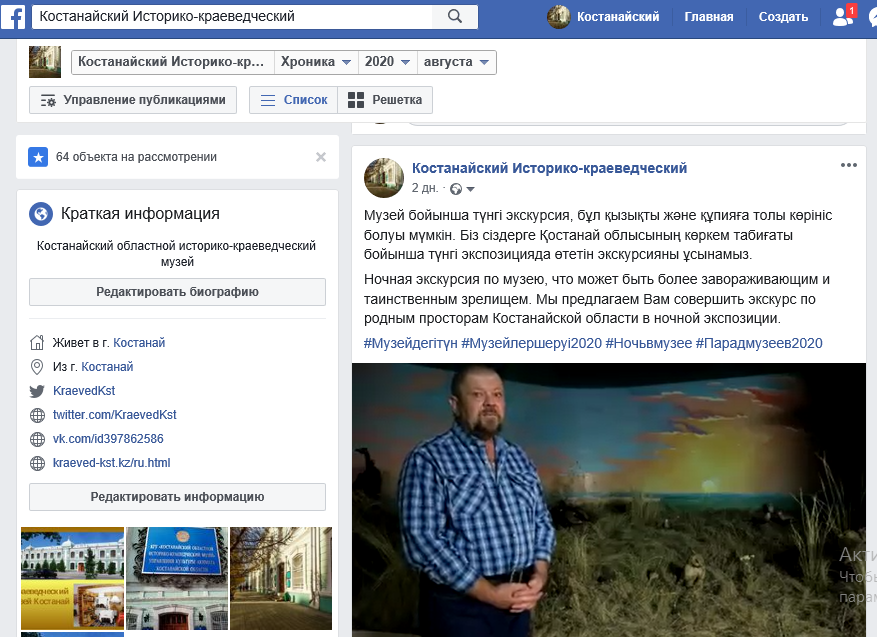Open vk.com/id397862586 link
877x637 pixels.
tap(108, 439)
